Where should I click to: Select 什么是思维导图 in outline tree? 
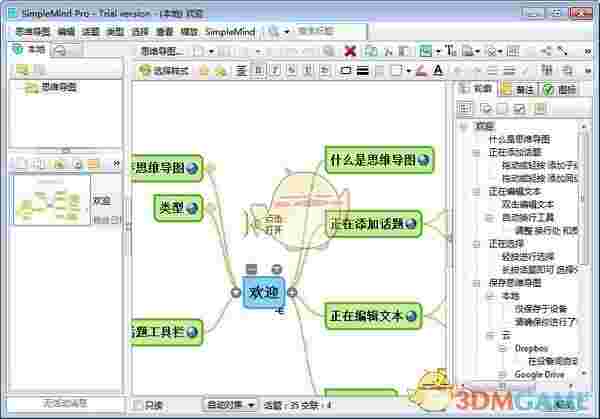[x=519, y=139]
